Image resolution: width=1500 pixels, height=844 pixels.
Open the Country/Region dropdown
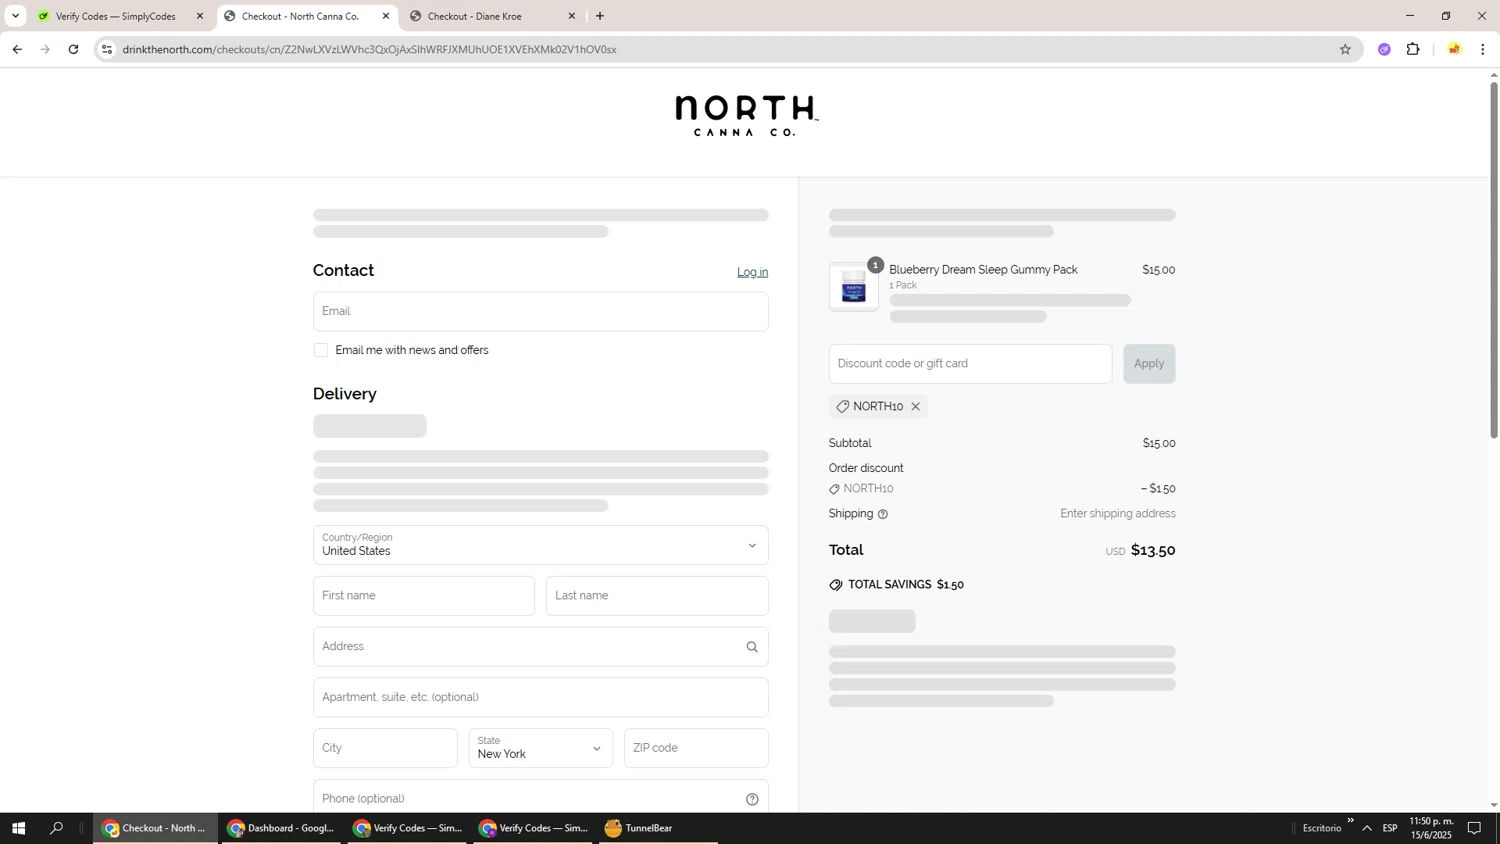click(x=540, y=545)
